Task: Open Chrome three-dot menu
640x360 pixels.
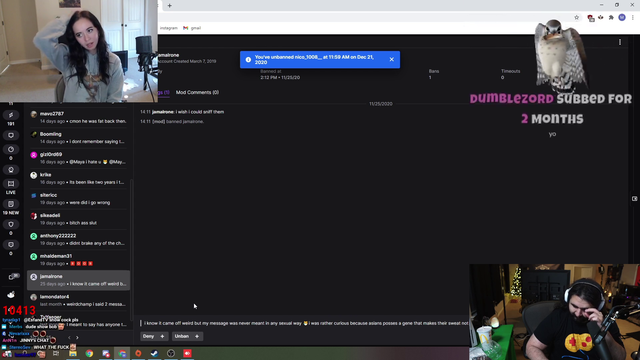Action: click(633, 18)
